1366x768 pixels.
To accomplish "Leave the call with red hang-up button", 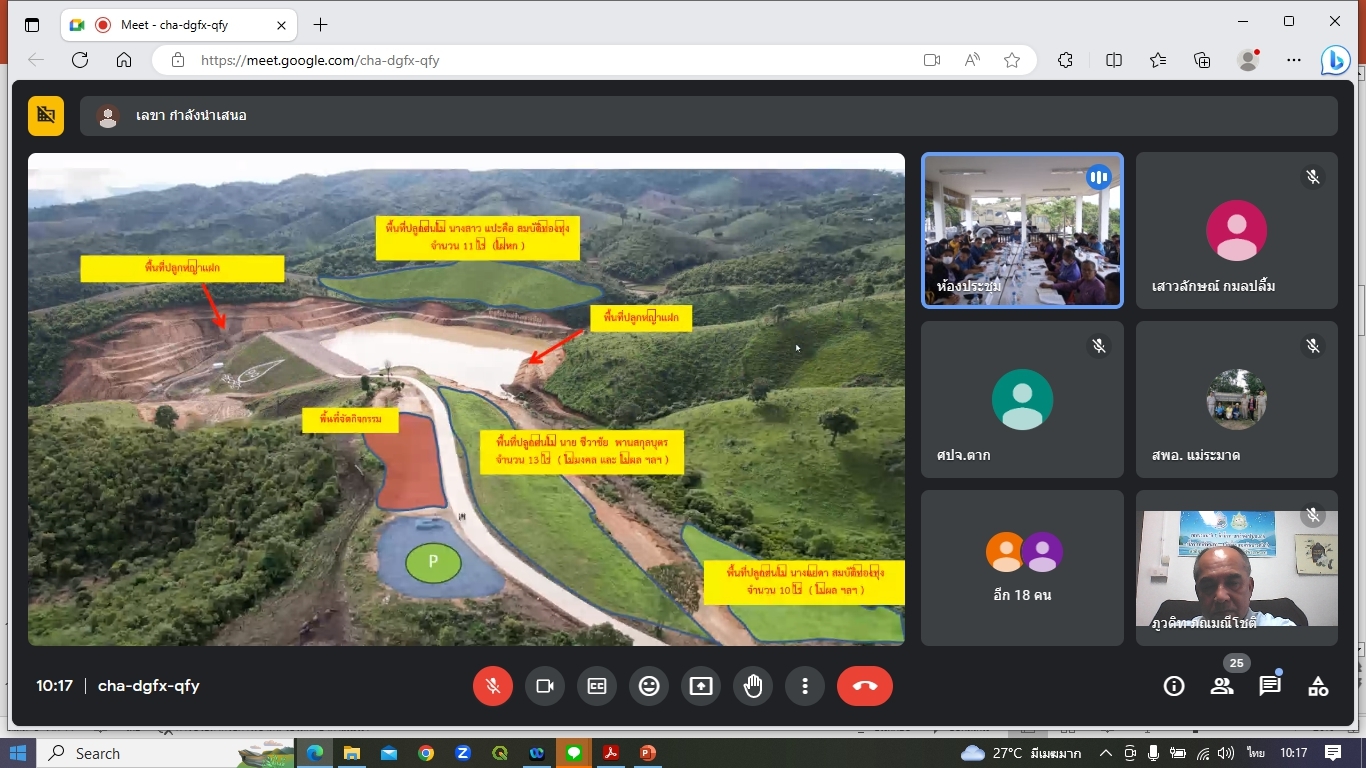I will coord(865,686).
